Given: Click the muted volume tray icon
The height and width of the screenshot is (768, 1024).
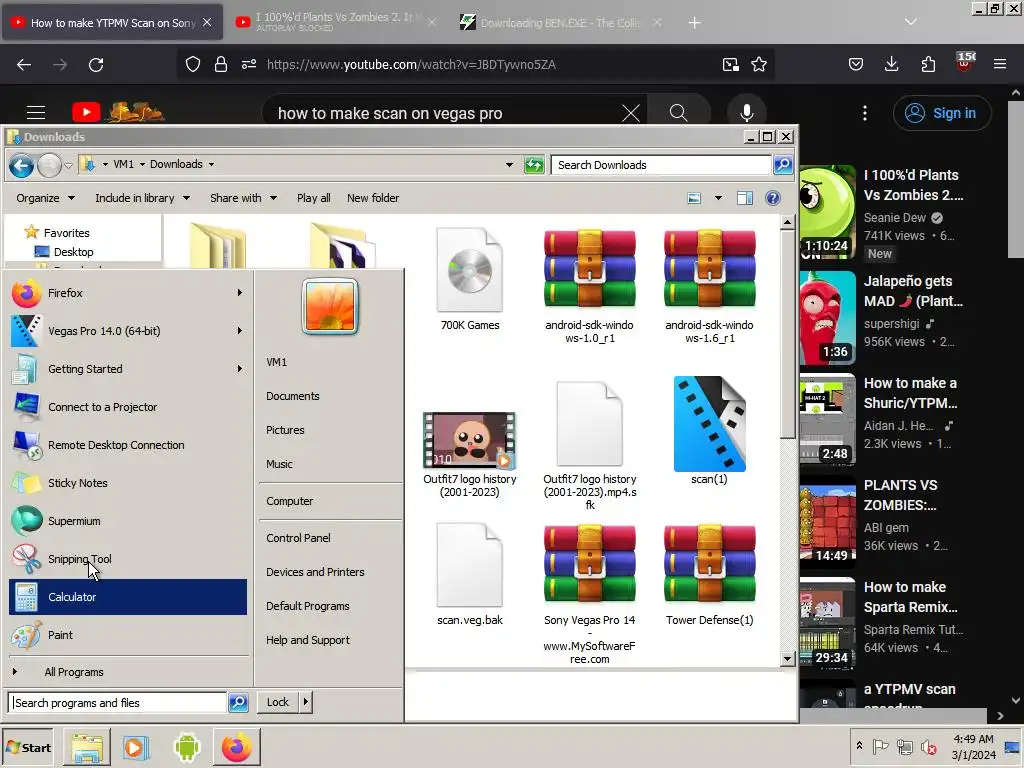Looking at the screenshot, I should tap(928, 747).
